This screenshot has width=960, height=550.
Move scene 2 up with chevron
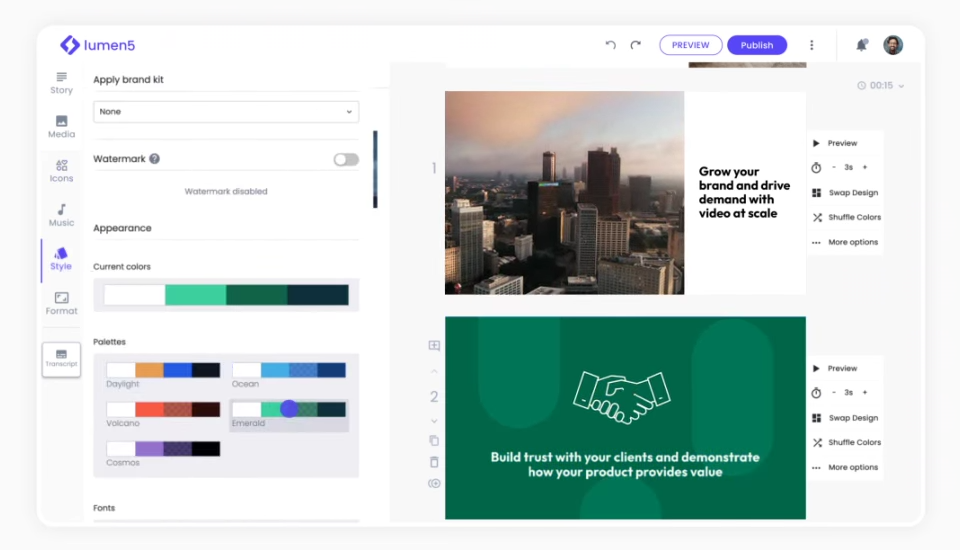pos(434,371)
